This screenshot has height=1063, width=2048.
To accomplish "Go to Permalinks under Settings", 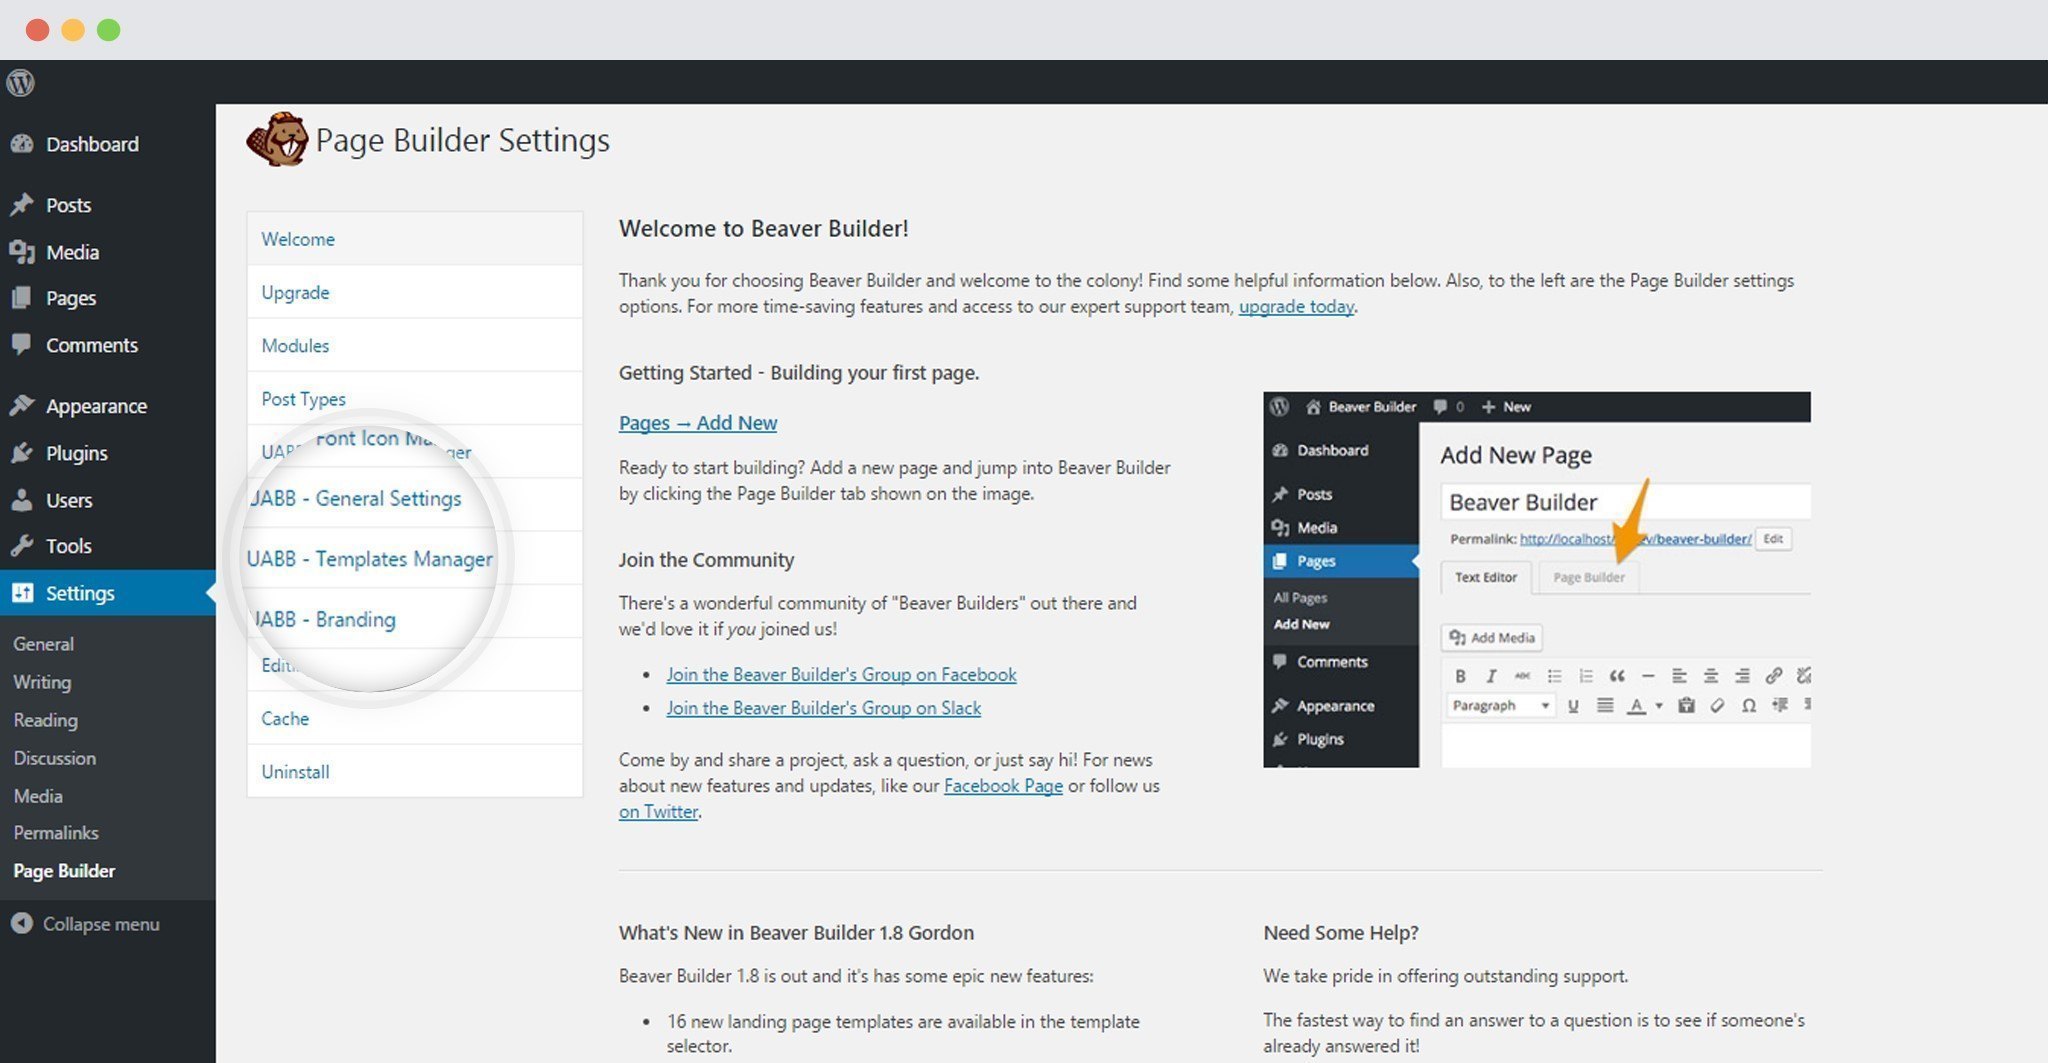I will [x=55, y=832].
